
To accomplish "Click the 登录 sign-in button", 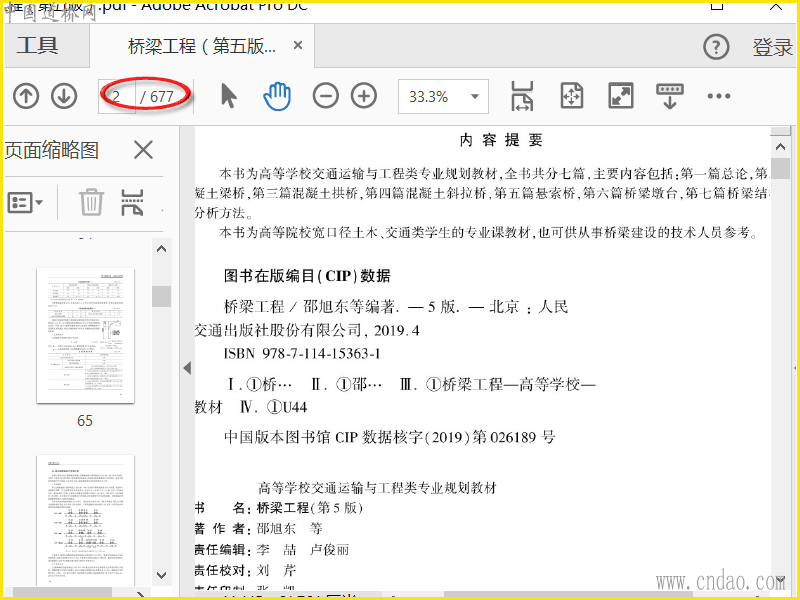I will click(x=772, y=47).
